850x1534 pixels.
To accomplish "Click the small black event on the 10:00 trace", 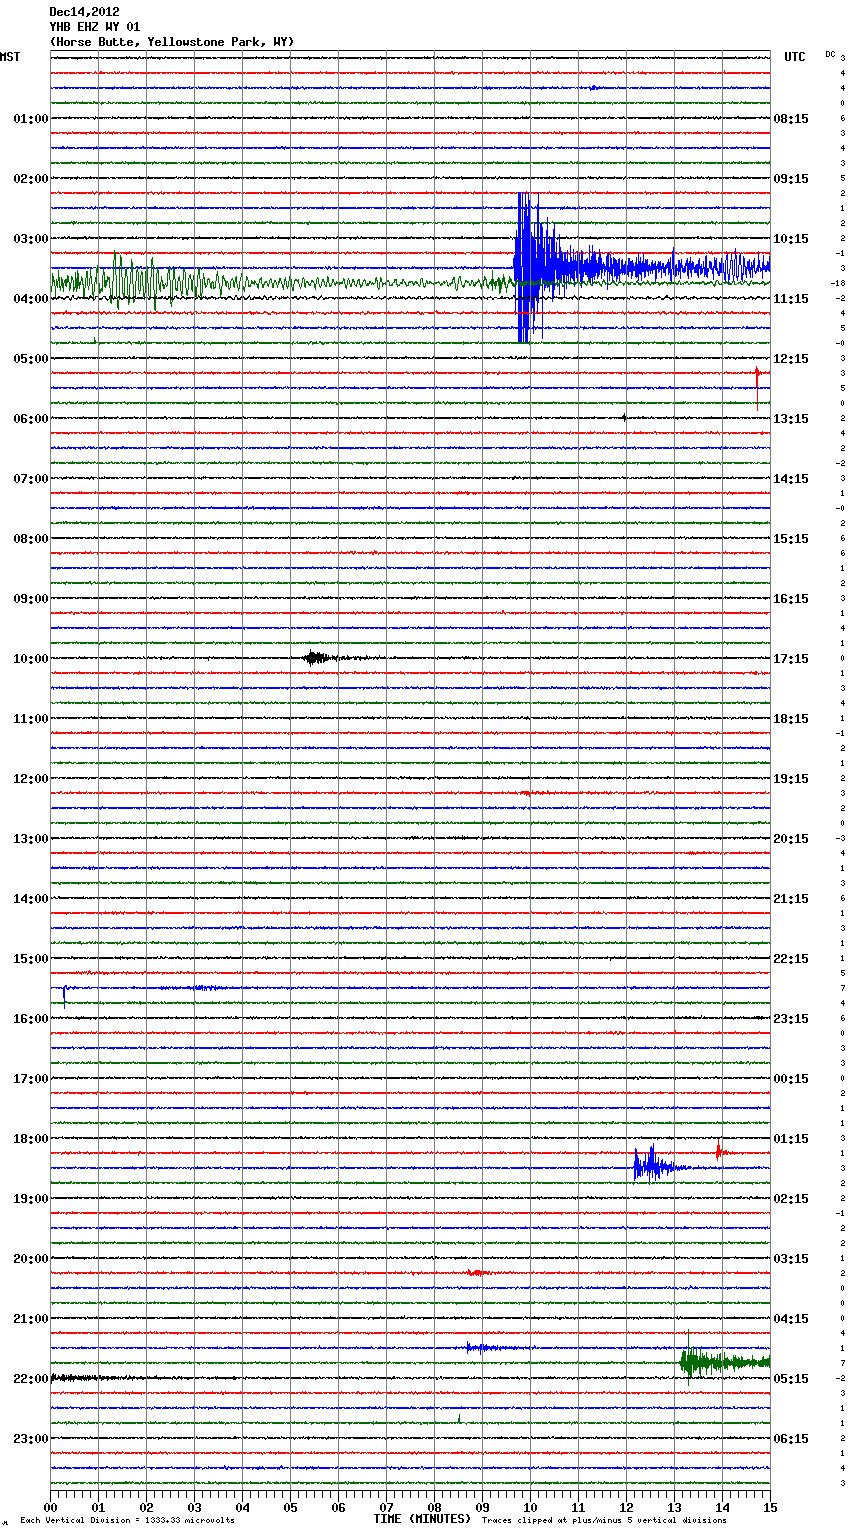I will coord(318,658).
